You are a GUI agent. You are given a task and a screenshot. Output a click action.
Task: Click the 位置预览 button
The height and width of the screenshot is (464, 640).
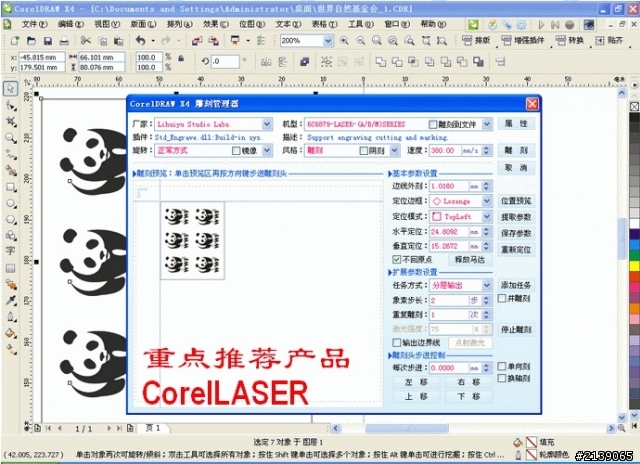coord(516,201)
